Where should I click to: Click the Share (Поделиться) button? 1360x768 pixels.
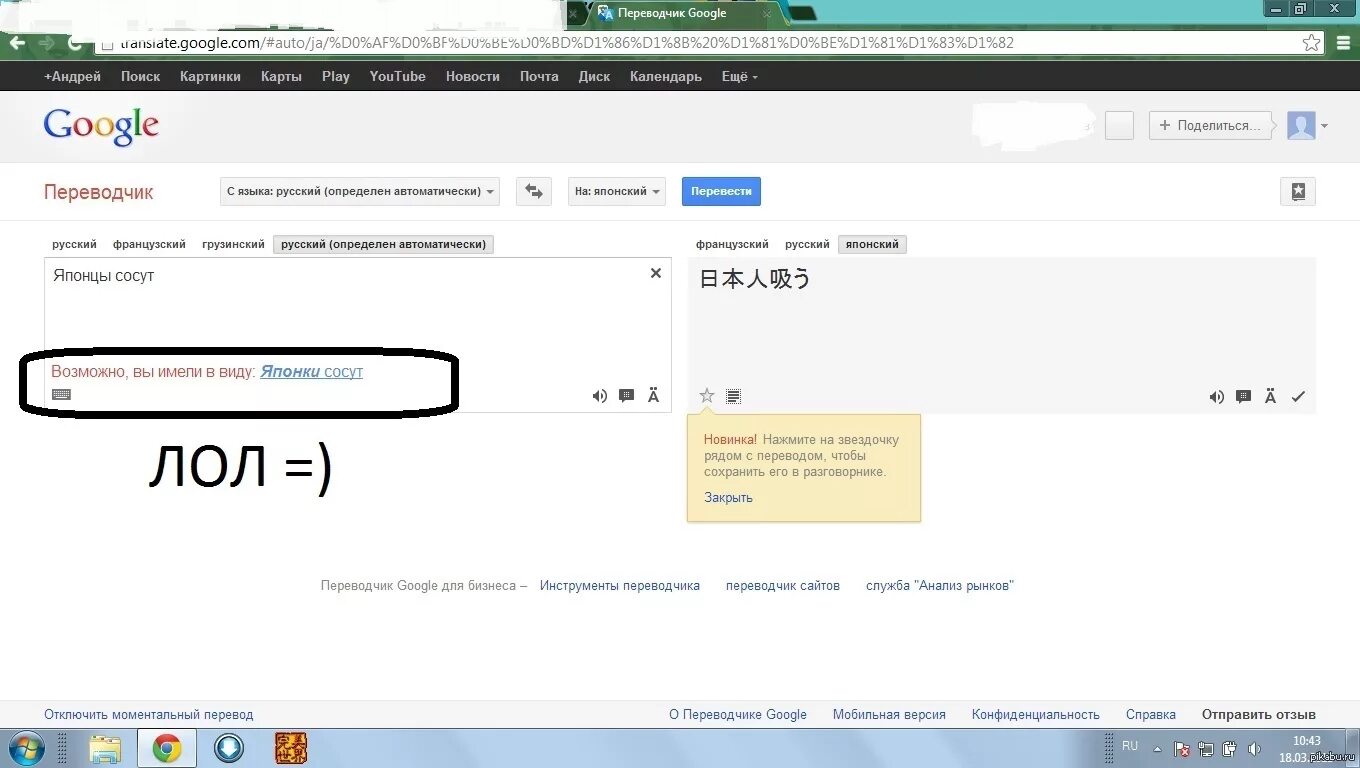(1211, 126)
